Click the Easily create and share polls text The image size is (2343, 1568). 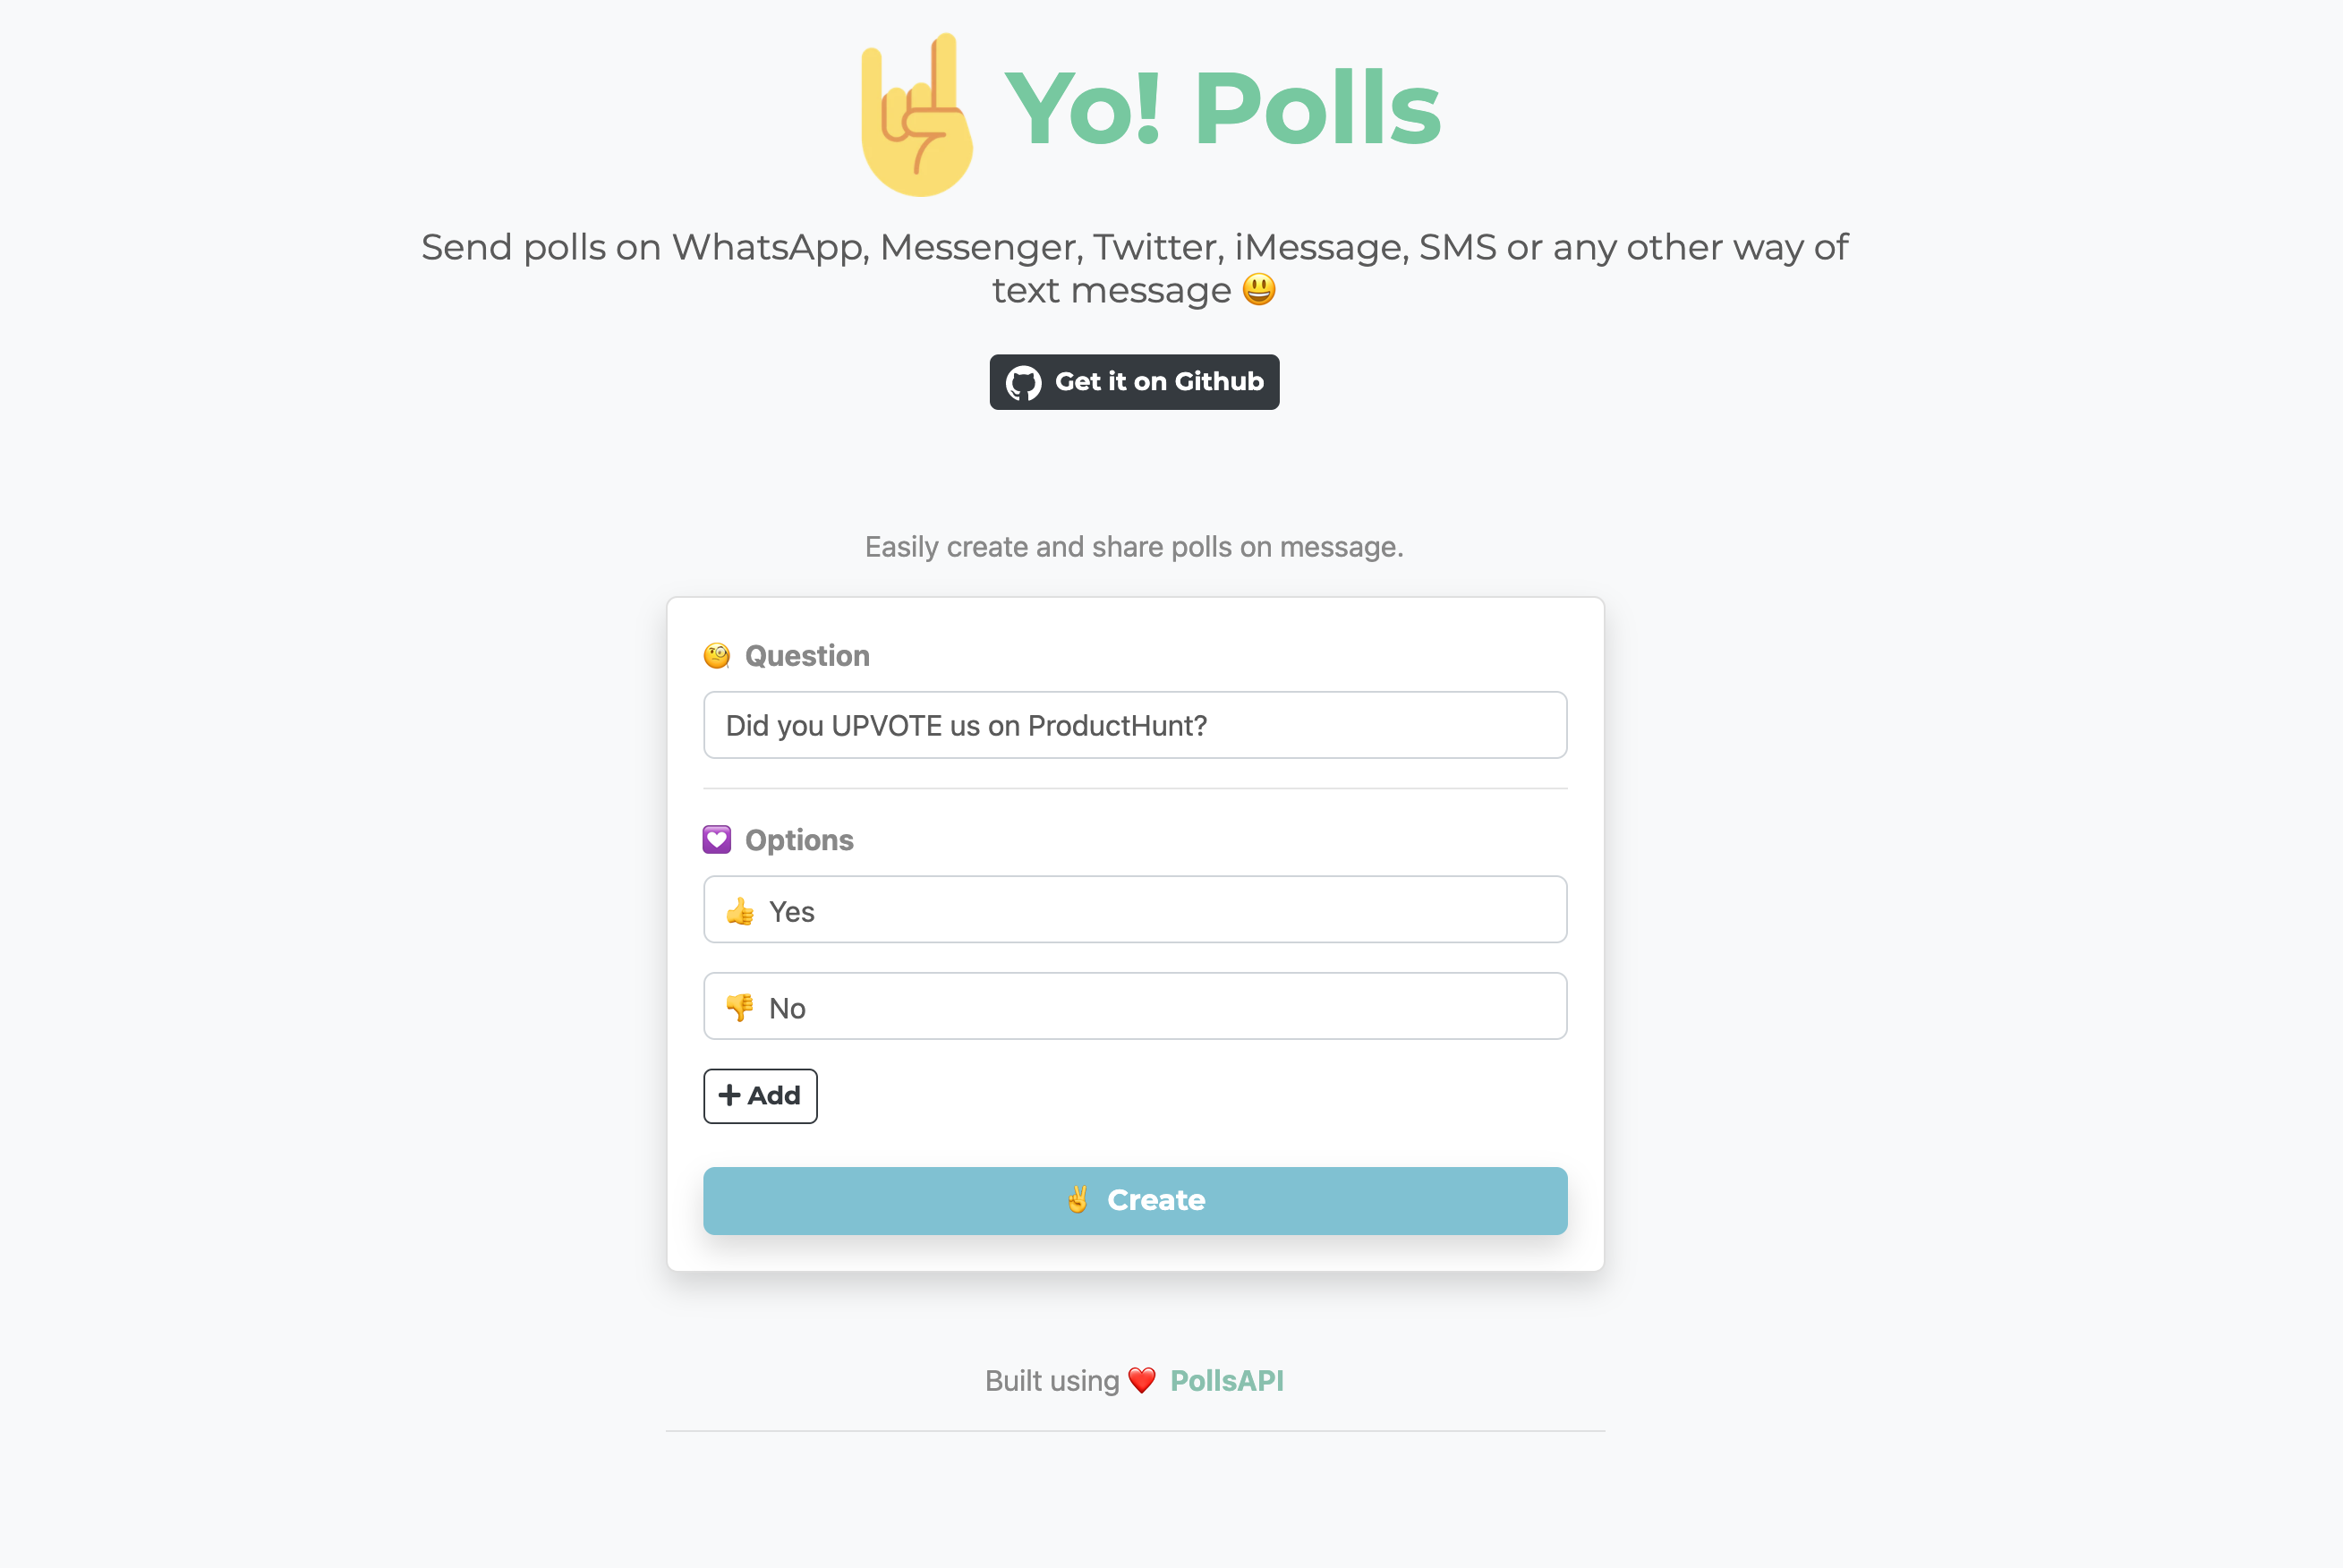[1134, 546]
